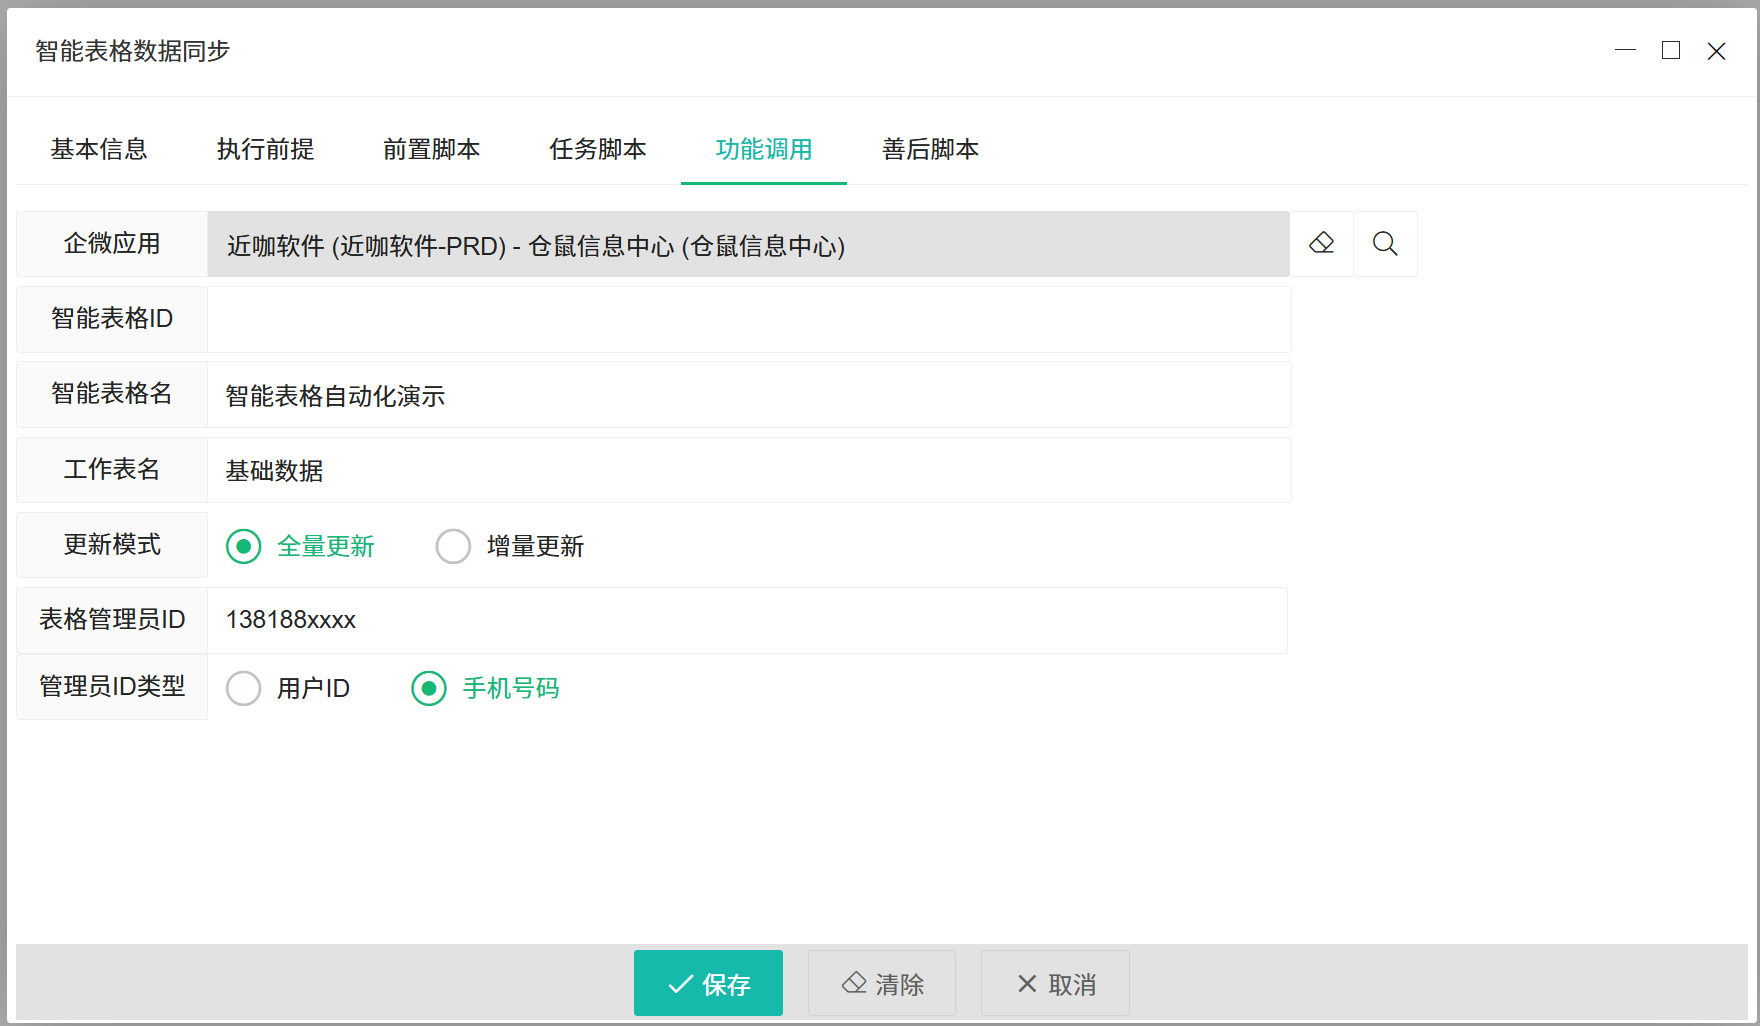The image size is (1760, 1026).
Task: Close the 智能表格数据同步 dialog
Action: (1716, 51)
